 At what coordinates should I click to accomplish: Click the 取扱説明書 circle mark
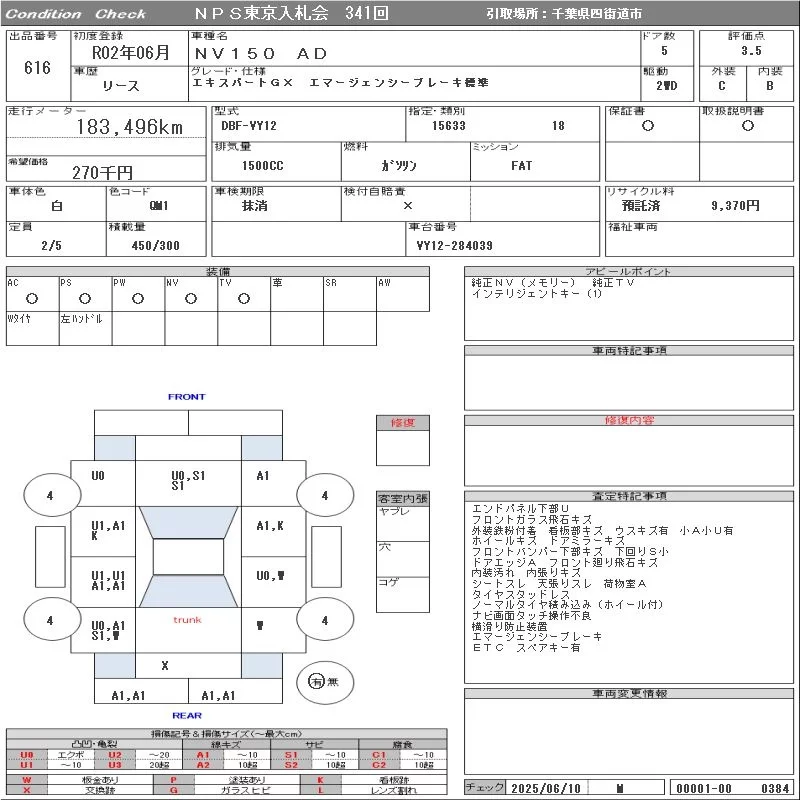tap(748, 126)
